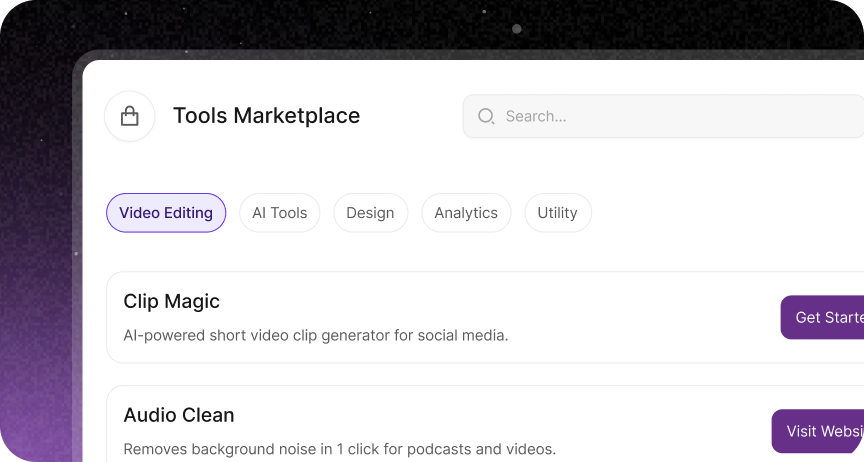
Task: Open the Design category tab
Action: click(370, 213)
